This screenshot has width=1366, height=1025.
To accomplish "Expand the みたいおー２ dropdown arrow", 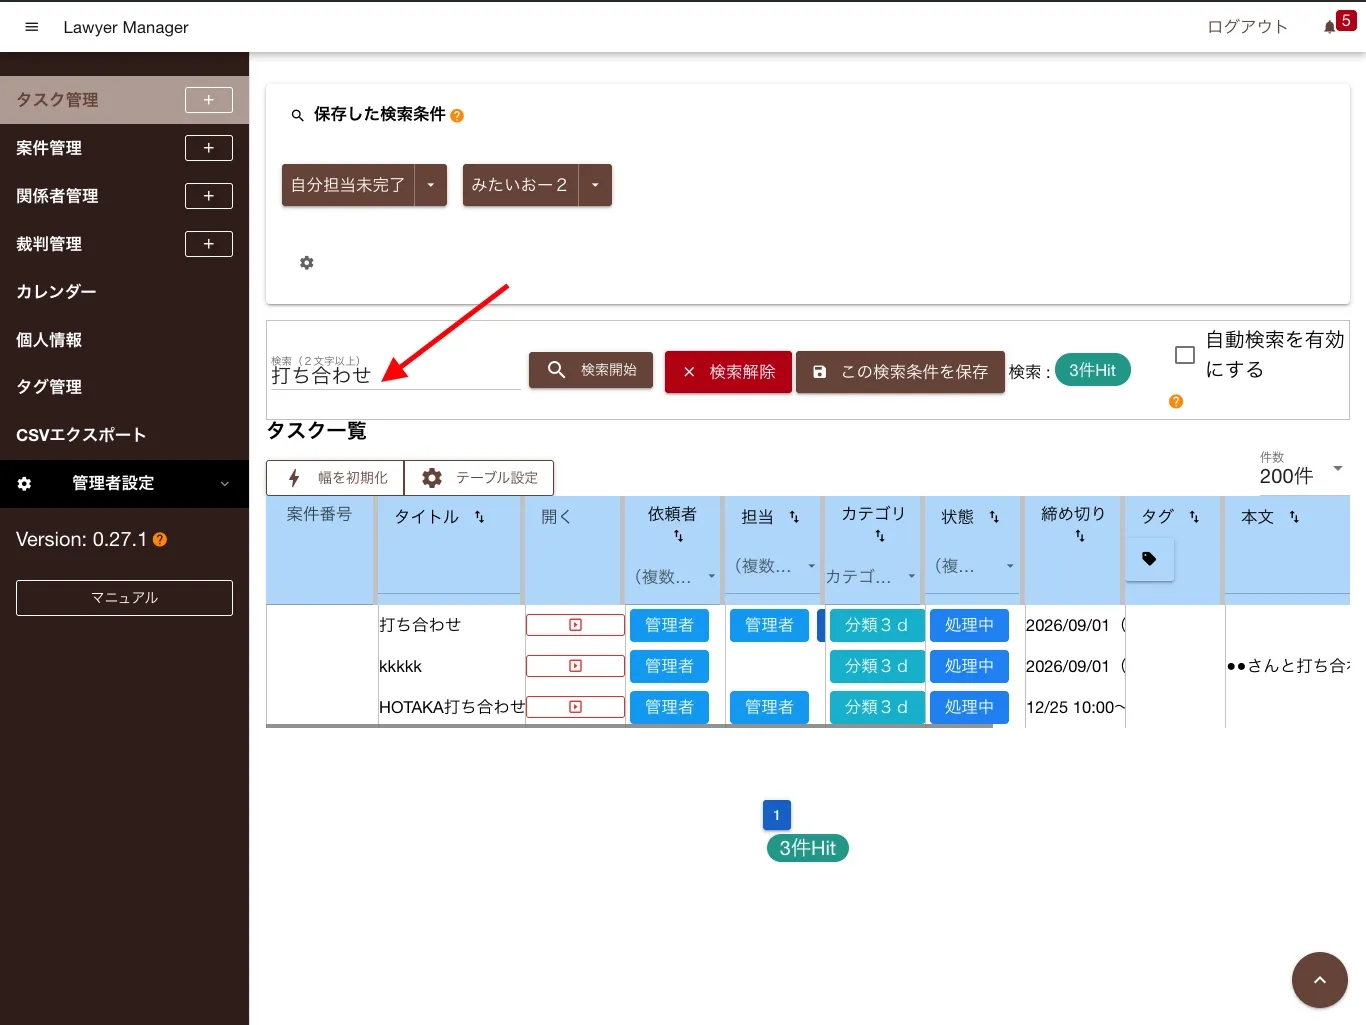I will [595, 185].
